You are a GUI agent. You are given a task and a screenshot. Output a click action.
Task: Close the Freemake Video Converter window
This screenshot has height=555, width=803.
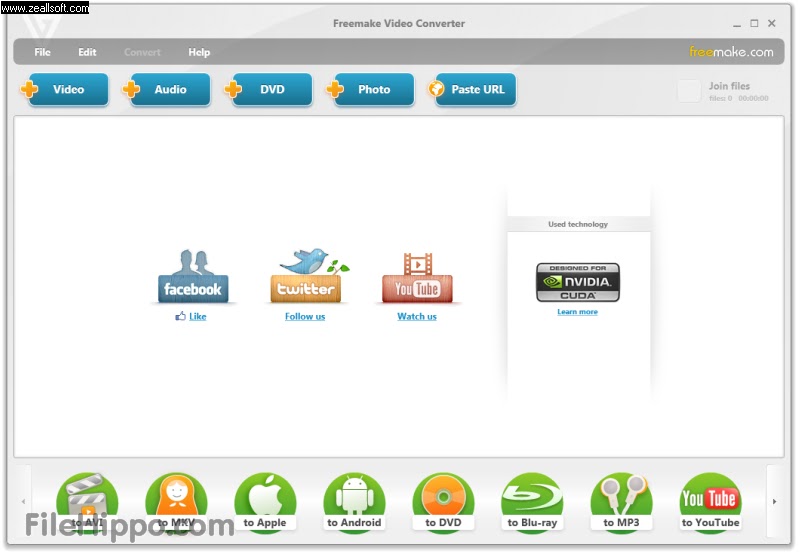(772, 23)
